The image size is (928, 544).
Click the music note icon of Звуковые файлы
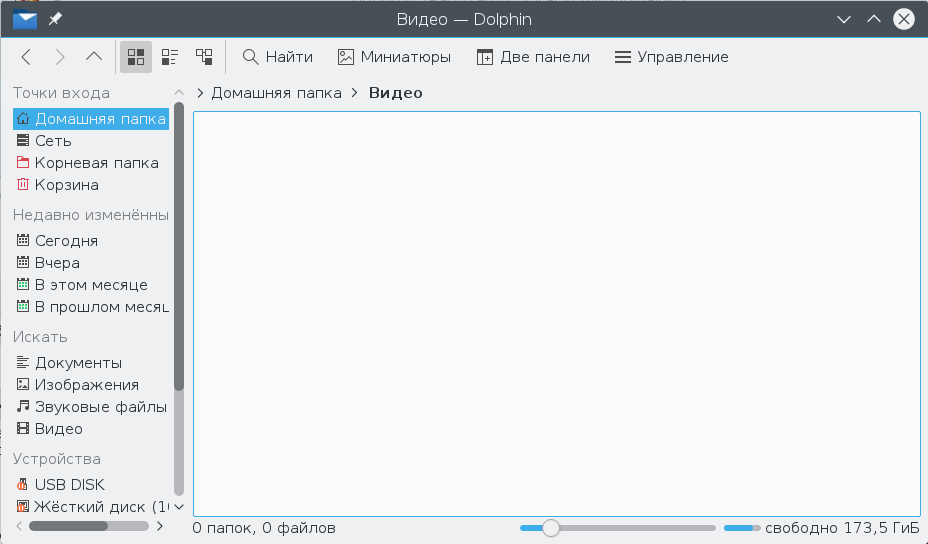pos(22,407)
